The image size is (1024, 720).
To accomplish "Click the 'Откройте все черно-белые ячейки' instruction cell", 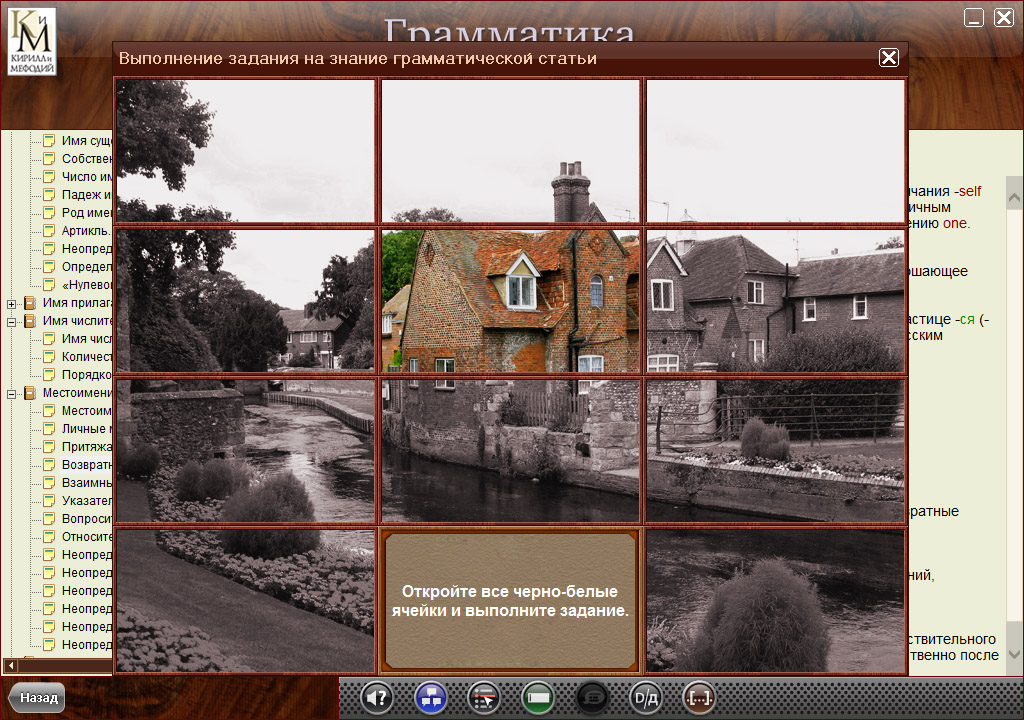I will click(x=511, y=600).
